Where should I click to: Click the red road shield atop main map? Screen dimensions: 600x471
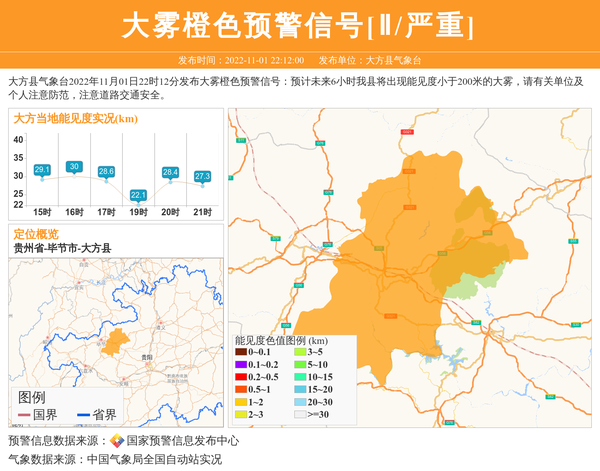(407, 132)
